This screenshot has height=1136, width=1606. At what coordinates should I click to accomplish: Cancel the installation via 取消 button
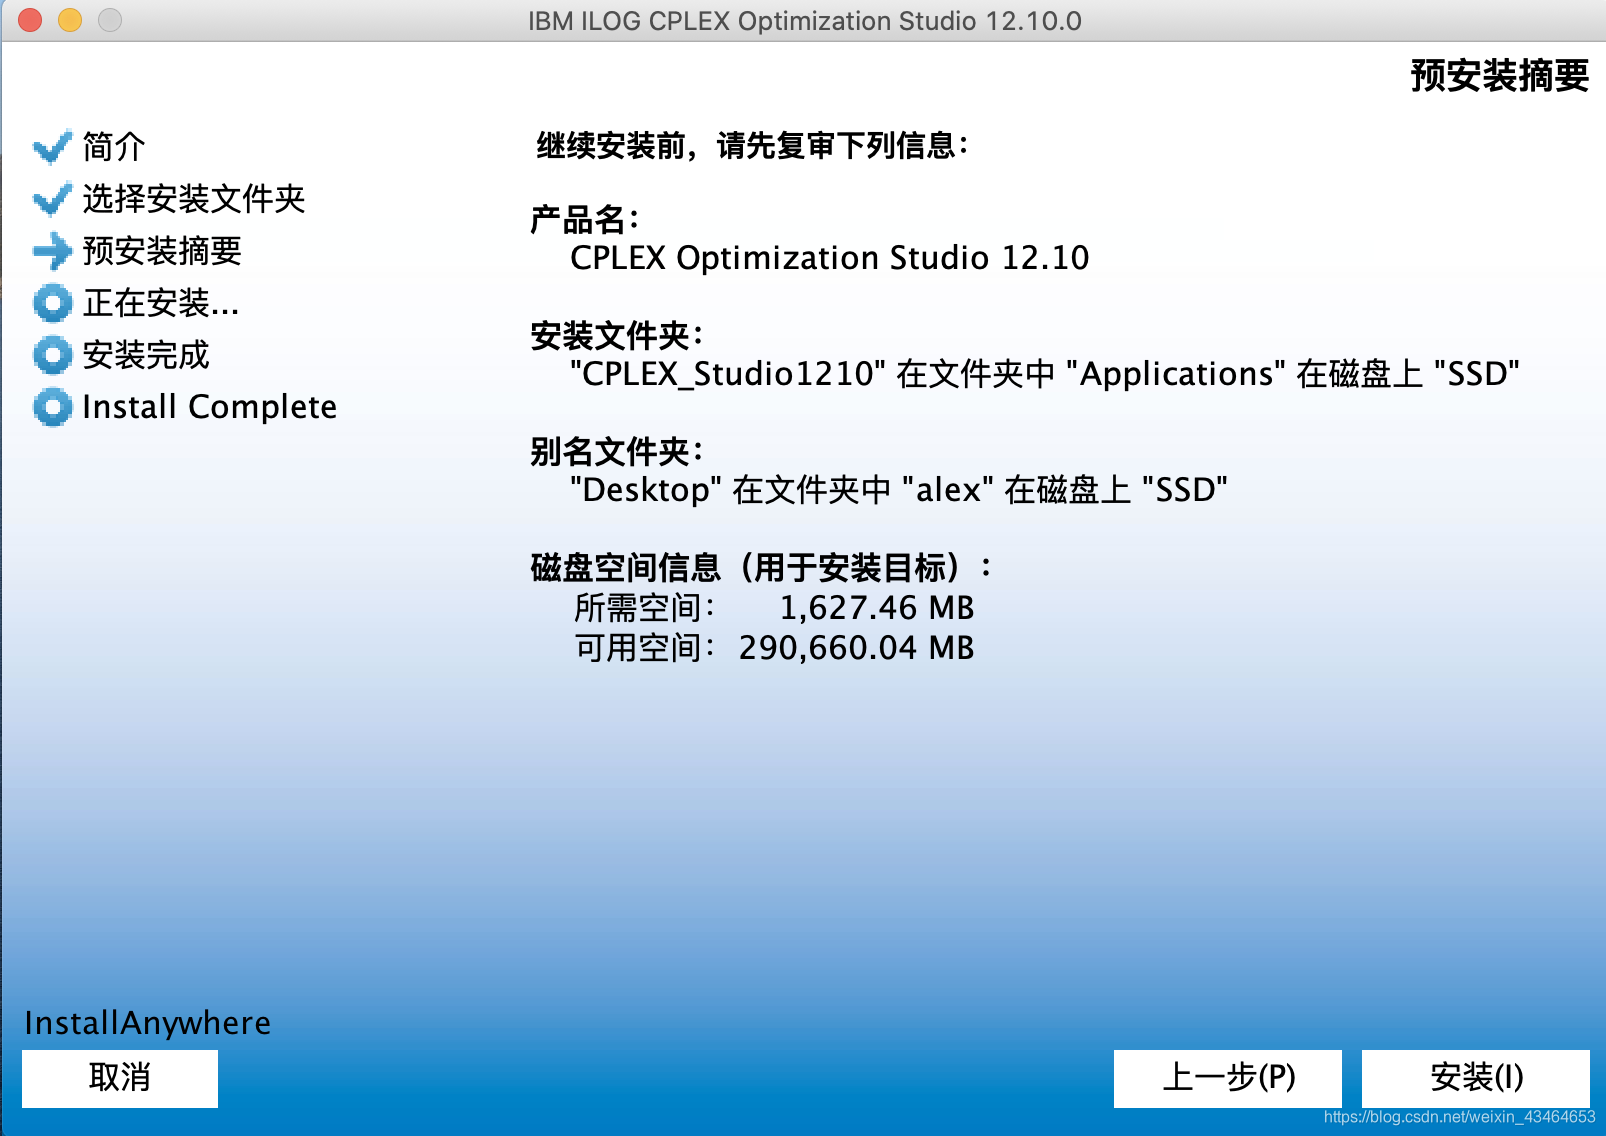(120, 1078)
